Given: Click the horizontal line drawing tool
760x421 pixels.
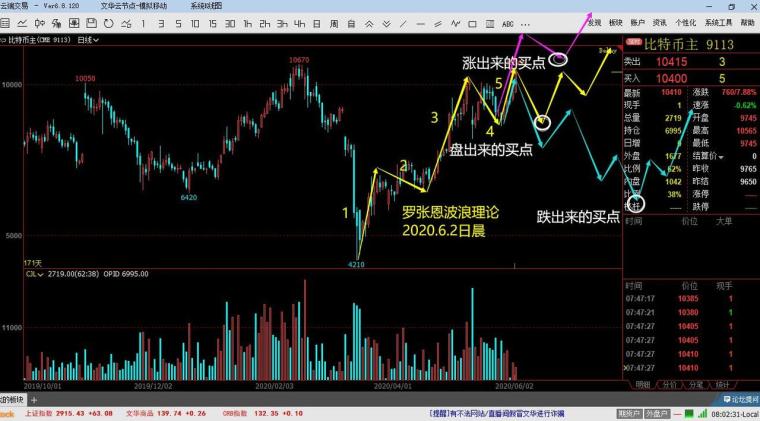Looking at the screenshot, I should (x=420, y=23).
